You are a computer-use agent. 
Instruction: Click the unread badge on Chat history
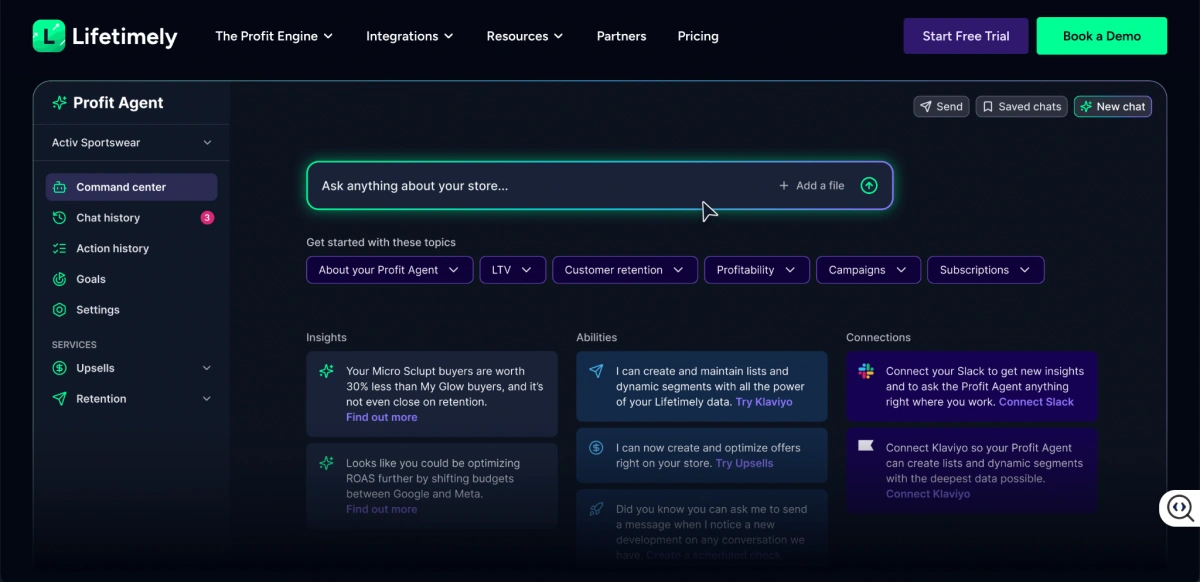[x=207, y=218]
